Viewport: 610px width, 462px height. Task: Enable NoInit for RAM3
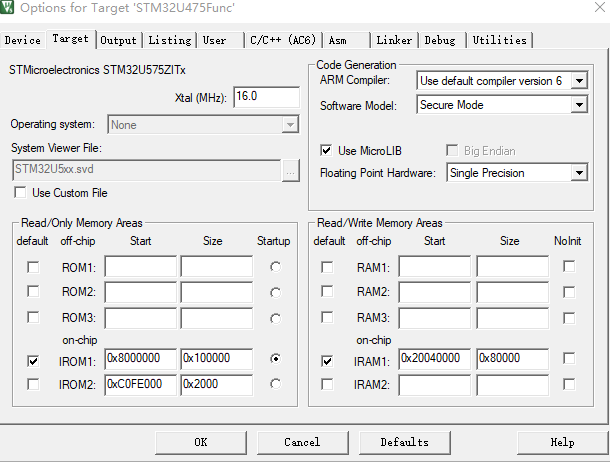[569, 318]
